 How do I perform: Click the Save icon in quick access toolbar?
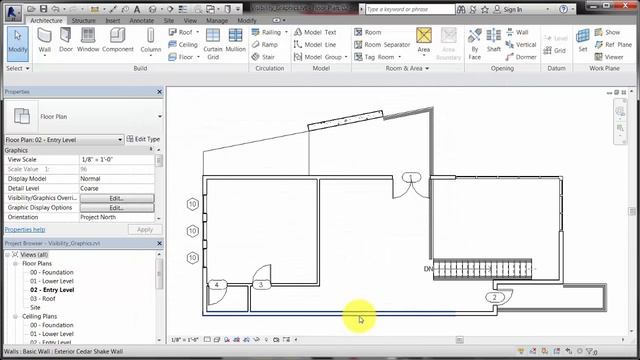[43, 9]
